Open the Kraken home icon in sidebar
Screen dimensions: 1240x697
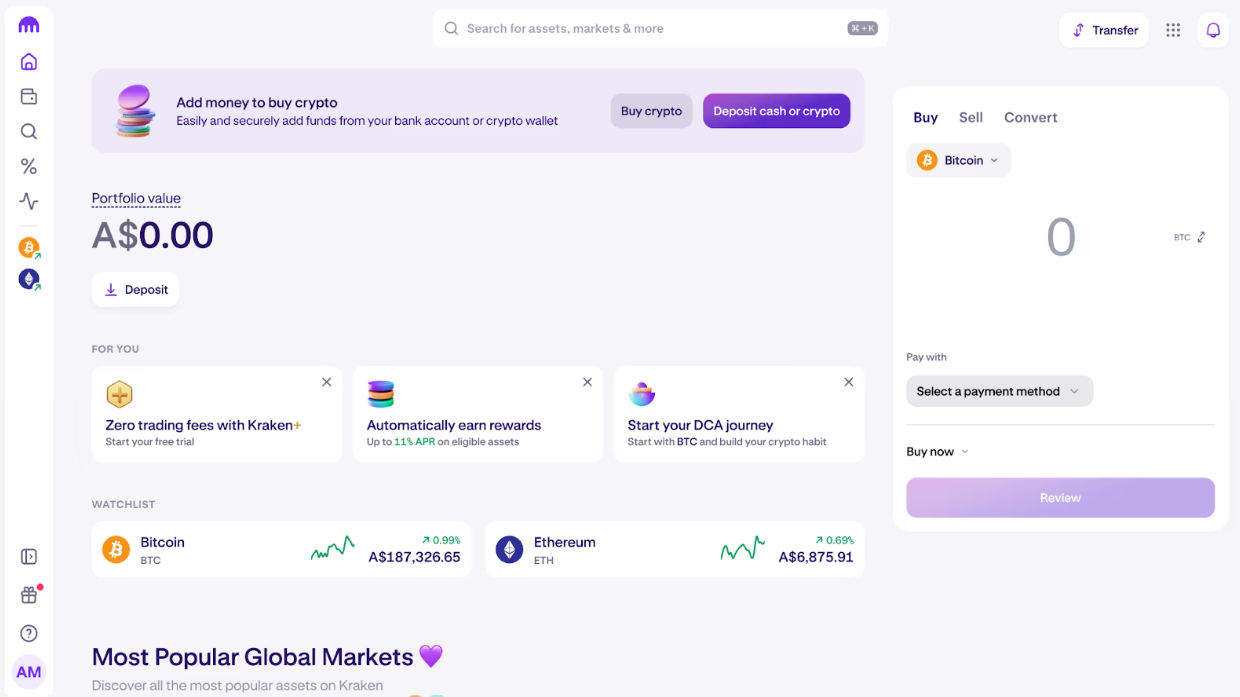click(x=28, y=61)
